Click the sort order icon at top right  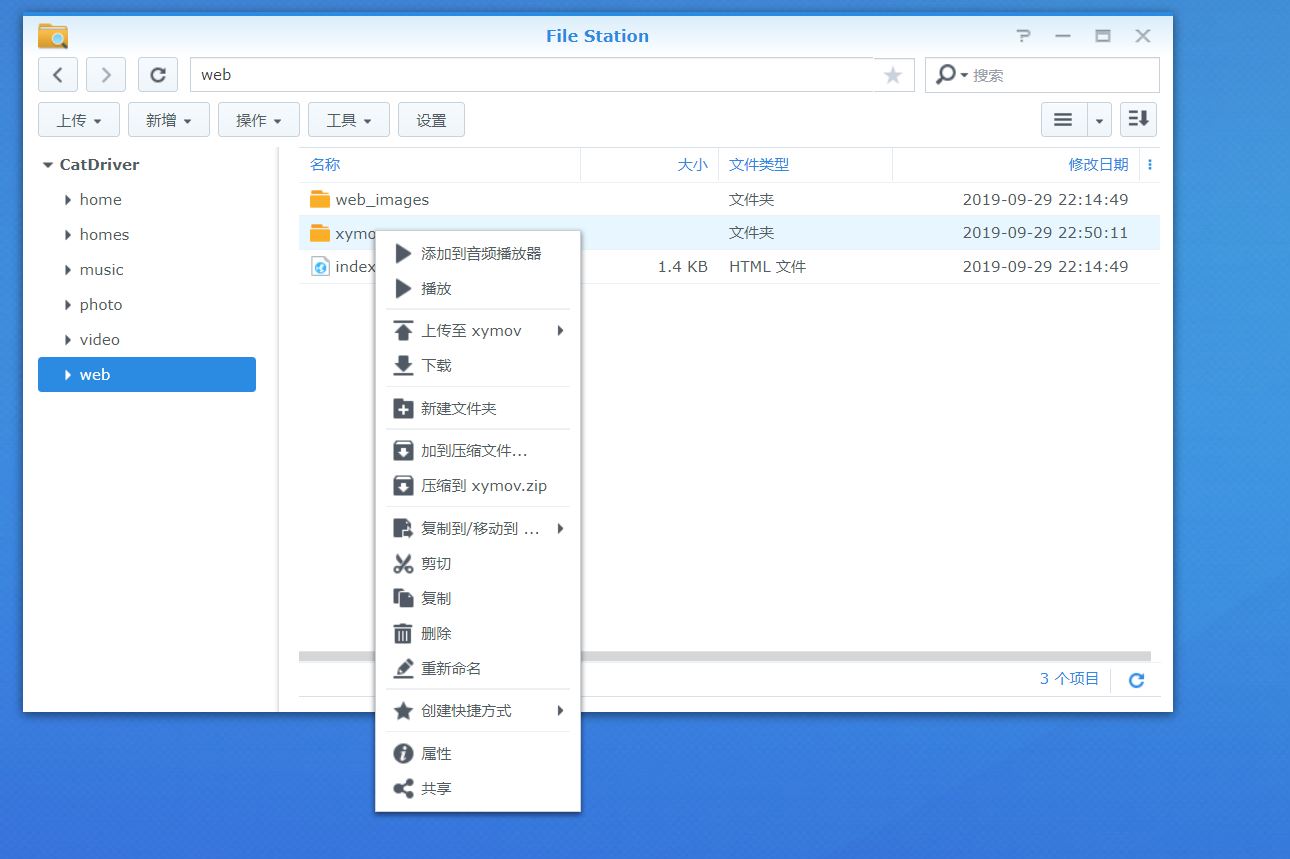pos(1137,119)
